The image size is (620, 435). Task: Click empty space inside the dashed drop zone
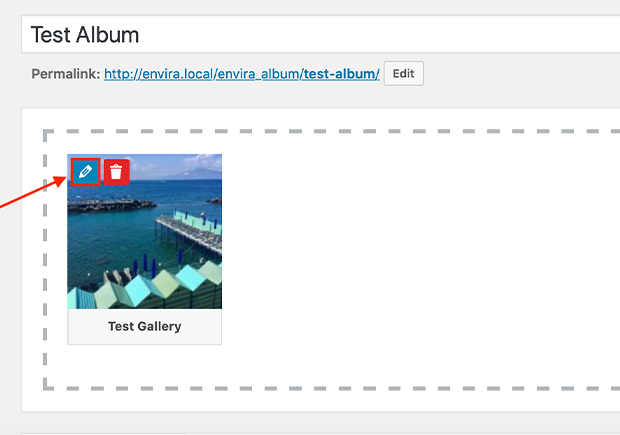click(x=420, y=260)
